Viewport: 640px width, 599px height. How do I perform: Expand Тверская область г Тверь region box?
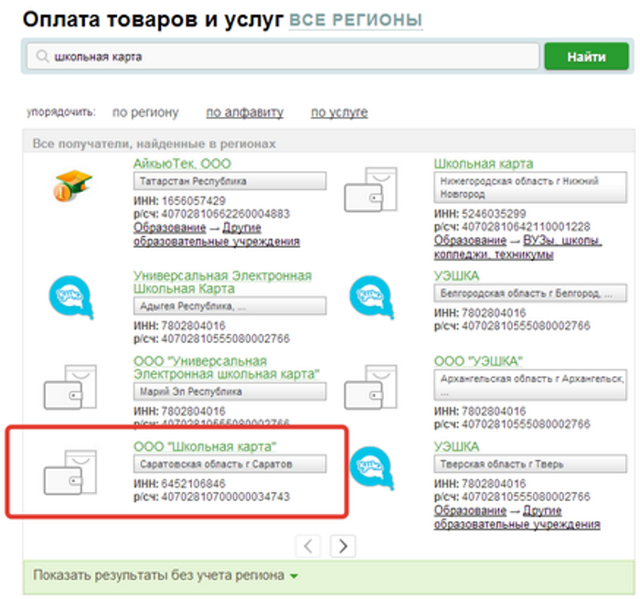(x=530, y=464)
